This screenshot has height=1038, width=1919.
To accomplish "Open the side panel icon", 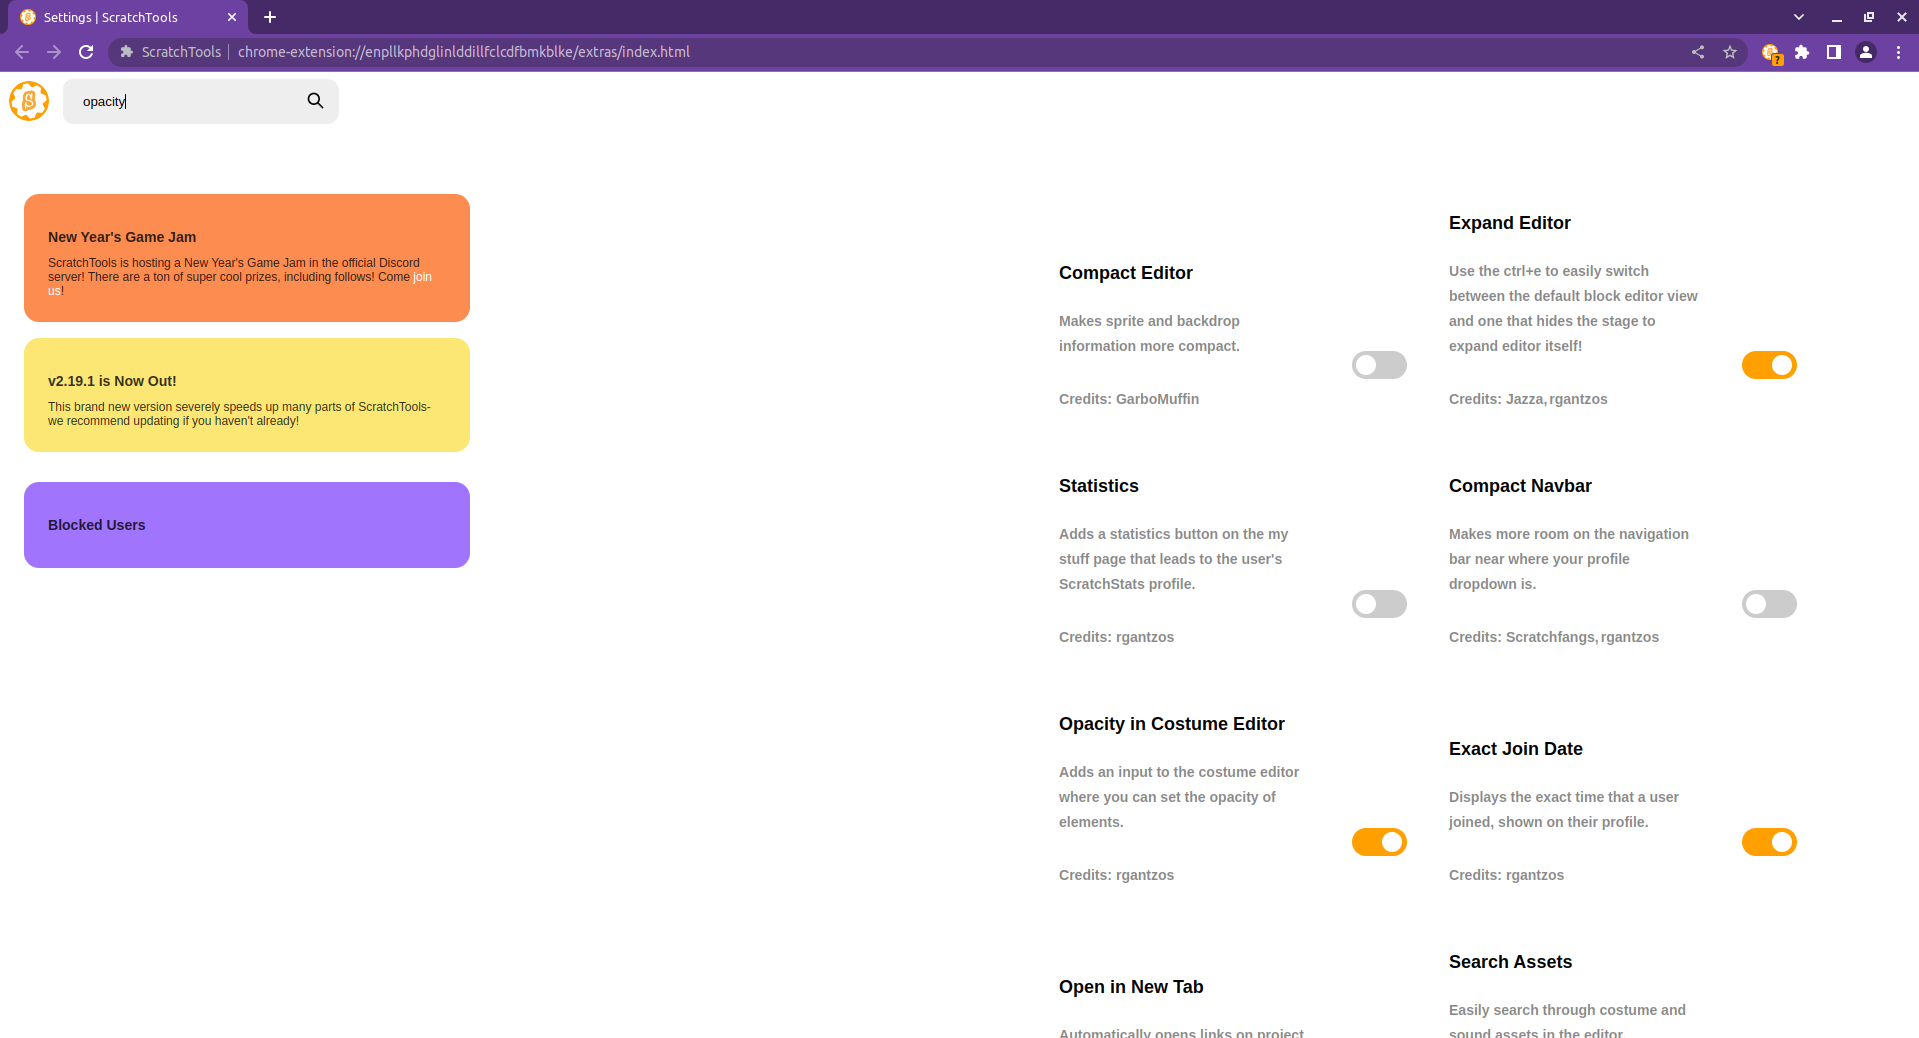I will click(x=1834, y=52).
